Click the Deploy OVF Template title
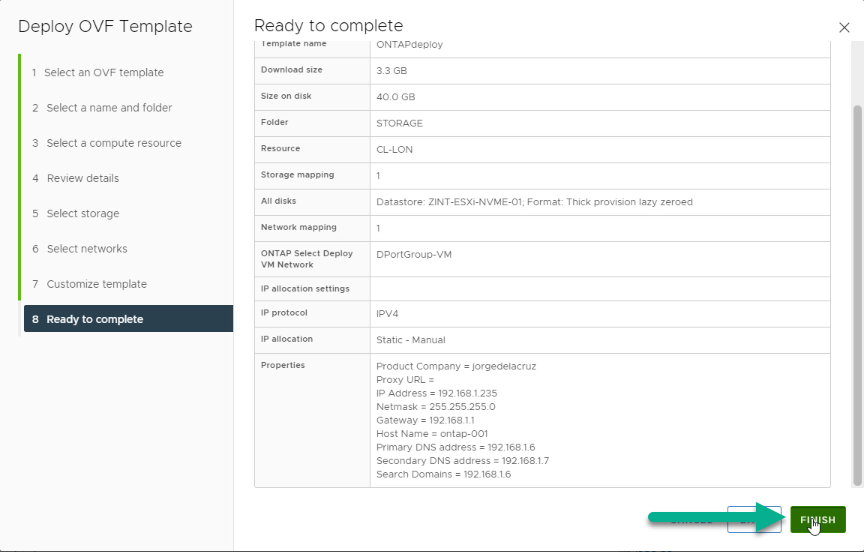864x552 pixels. (x=105, y=26)
